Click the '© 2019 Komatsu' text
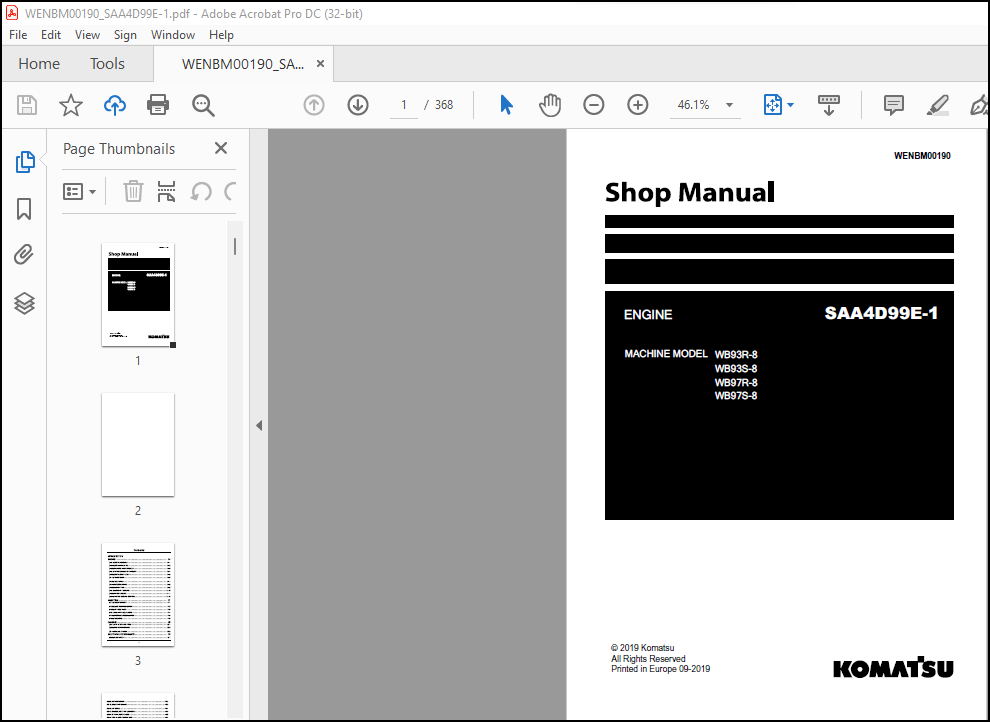Image resolution: width=990 pixels, height=722 pixels. click(642, 648)
